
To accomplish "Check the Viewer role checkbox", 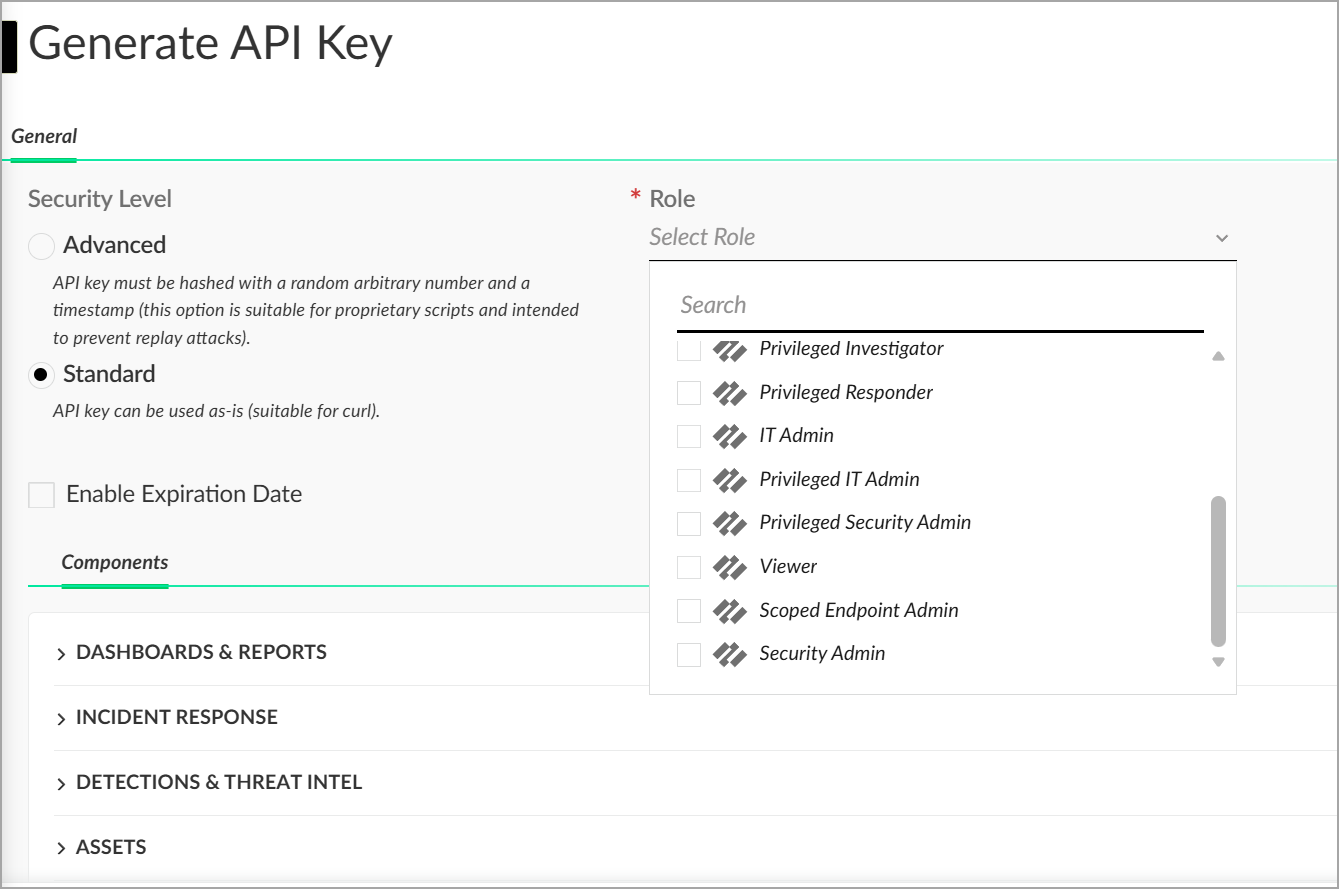I will click(x=689, y=567).
